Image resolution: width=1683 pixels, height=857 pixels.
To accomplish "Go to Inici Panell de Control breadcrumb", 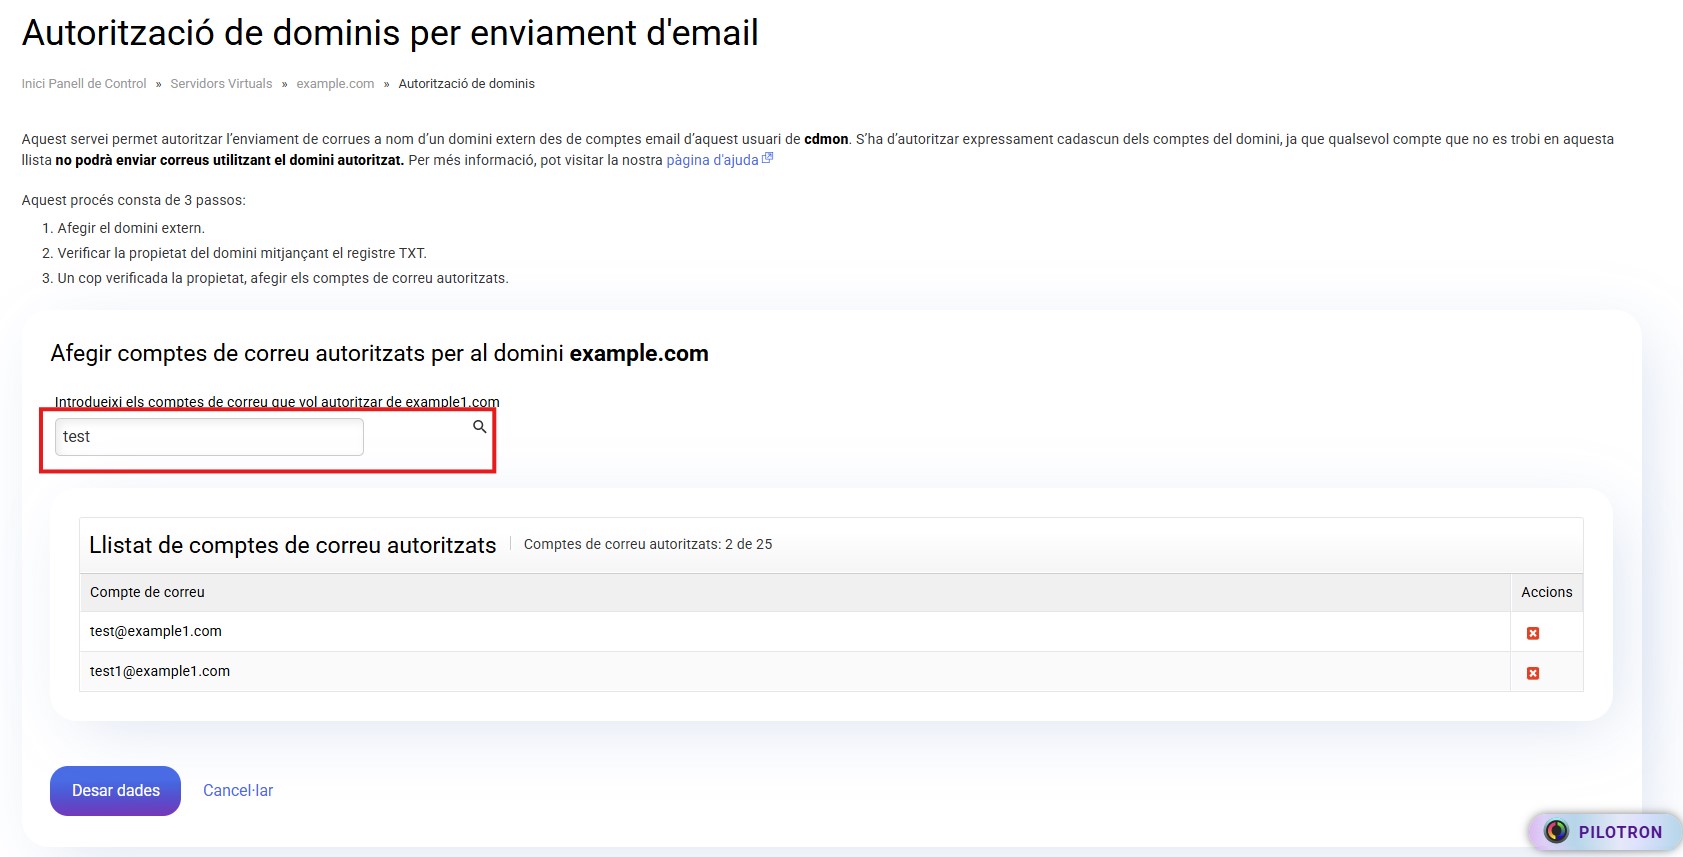I will [84, 84].
